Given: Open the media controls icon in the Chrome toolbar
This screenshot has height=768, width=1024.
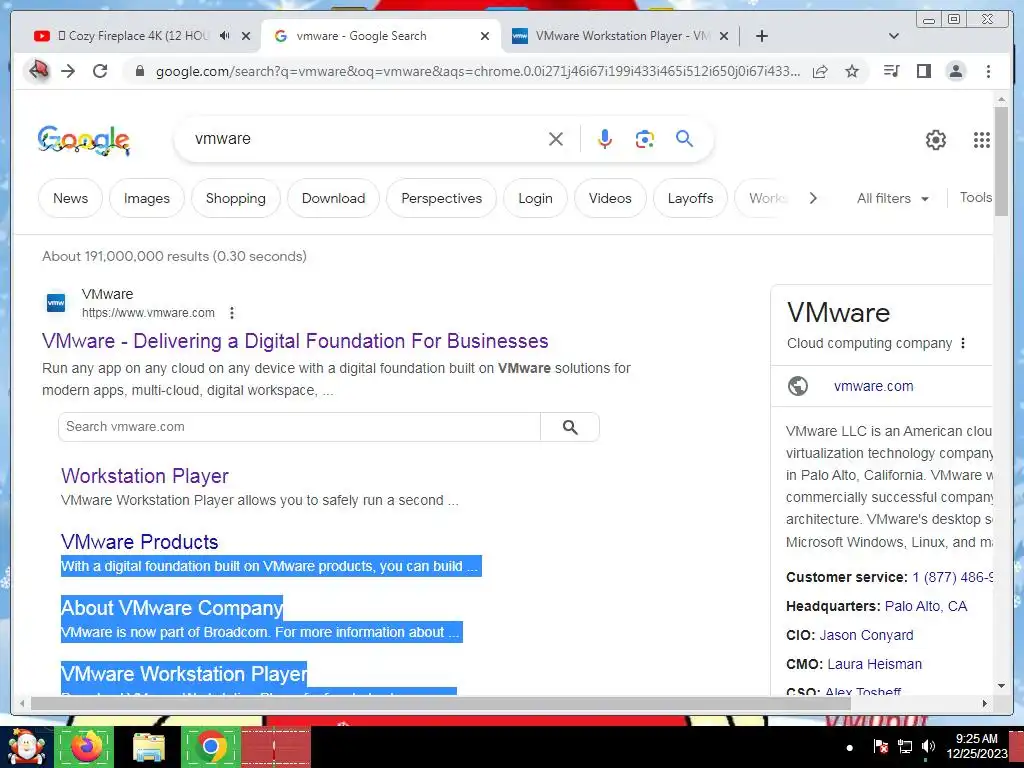Looking at the screenshot, I should [891, 71].
